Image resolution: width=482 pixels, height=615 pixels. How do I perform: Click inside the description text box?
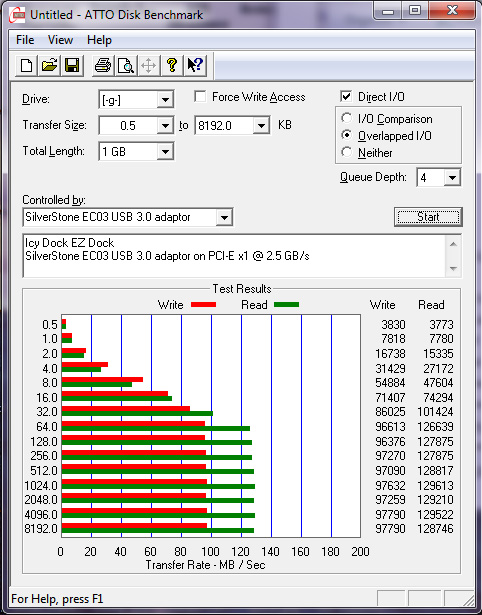[235, 256]
